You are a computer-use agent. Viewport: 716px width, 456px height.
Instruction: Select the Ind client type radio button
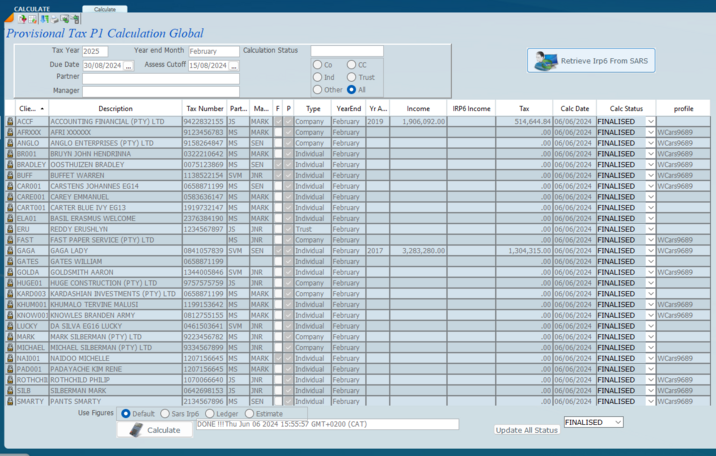point(317,77)
